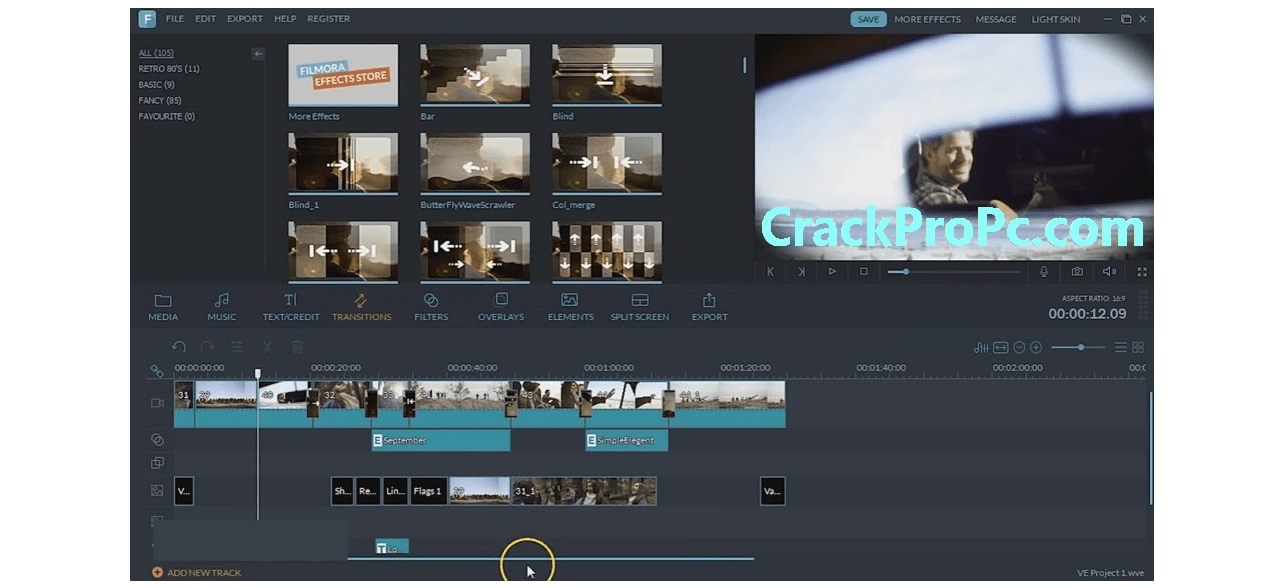Switch to LIGHT SKIN mode
Screen dimensions: 1284x588
(x=1055, y=18)
